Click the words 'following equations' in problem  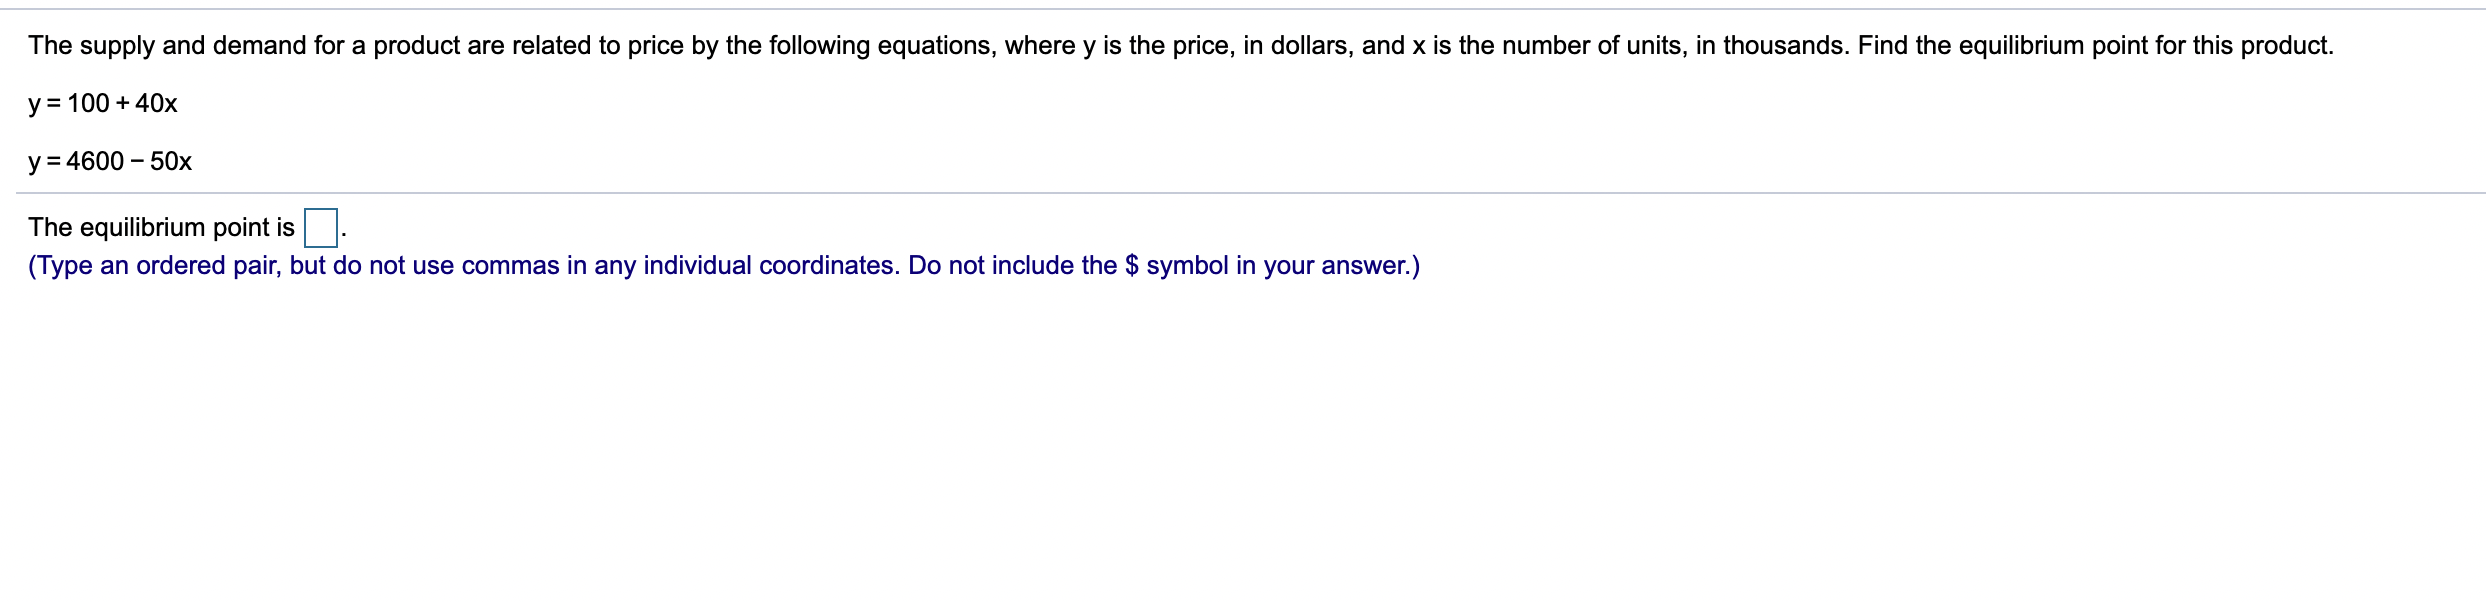coord(881,46)
